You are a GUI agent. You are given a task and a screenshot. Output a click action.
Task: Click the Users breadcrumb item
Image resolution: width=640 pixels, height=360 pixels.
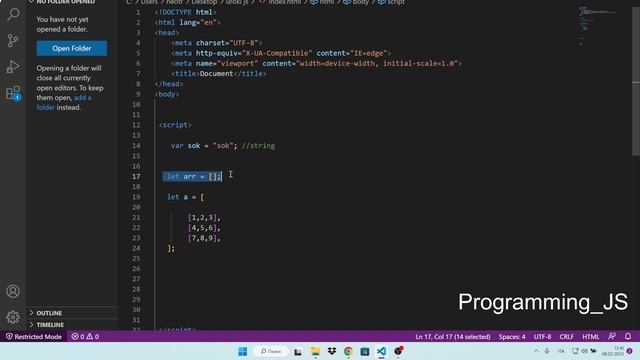149,2
